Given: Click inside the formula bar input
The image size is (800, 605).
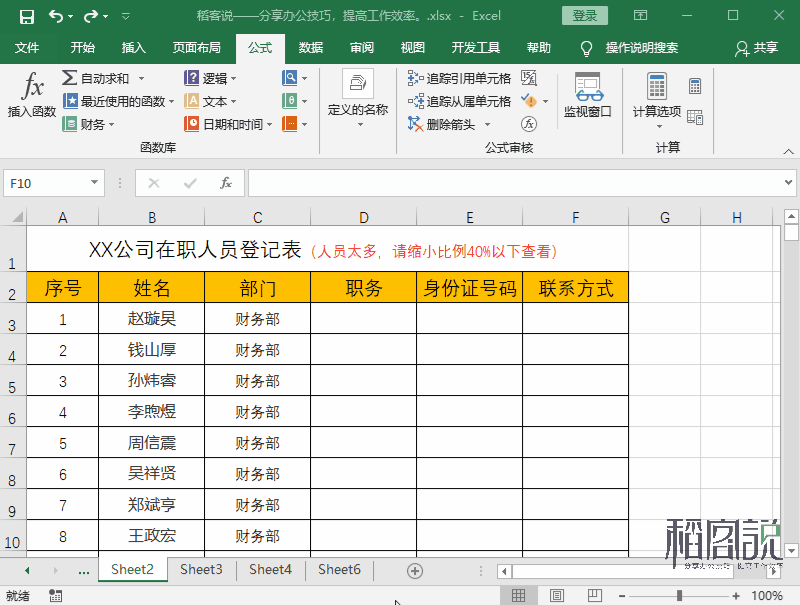Looking at the screenshot, I should (515, 183).
